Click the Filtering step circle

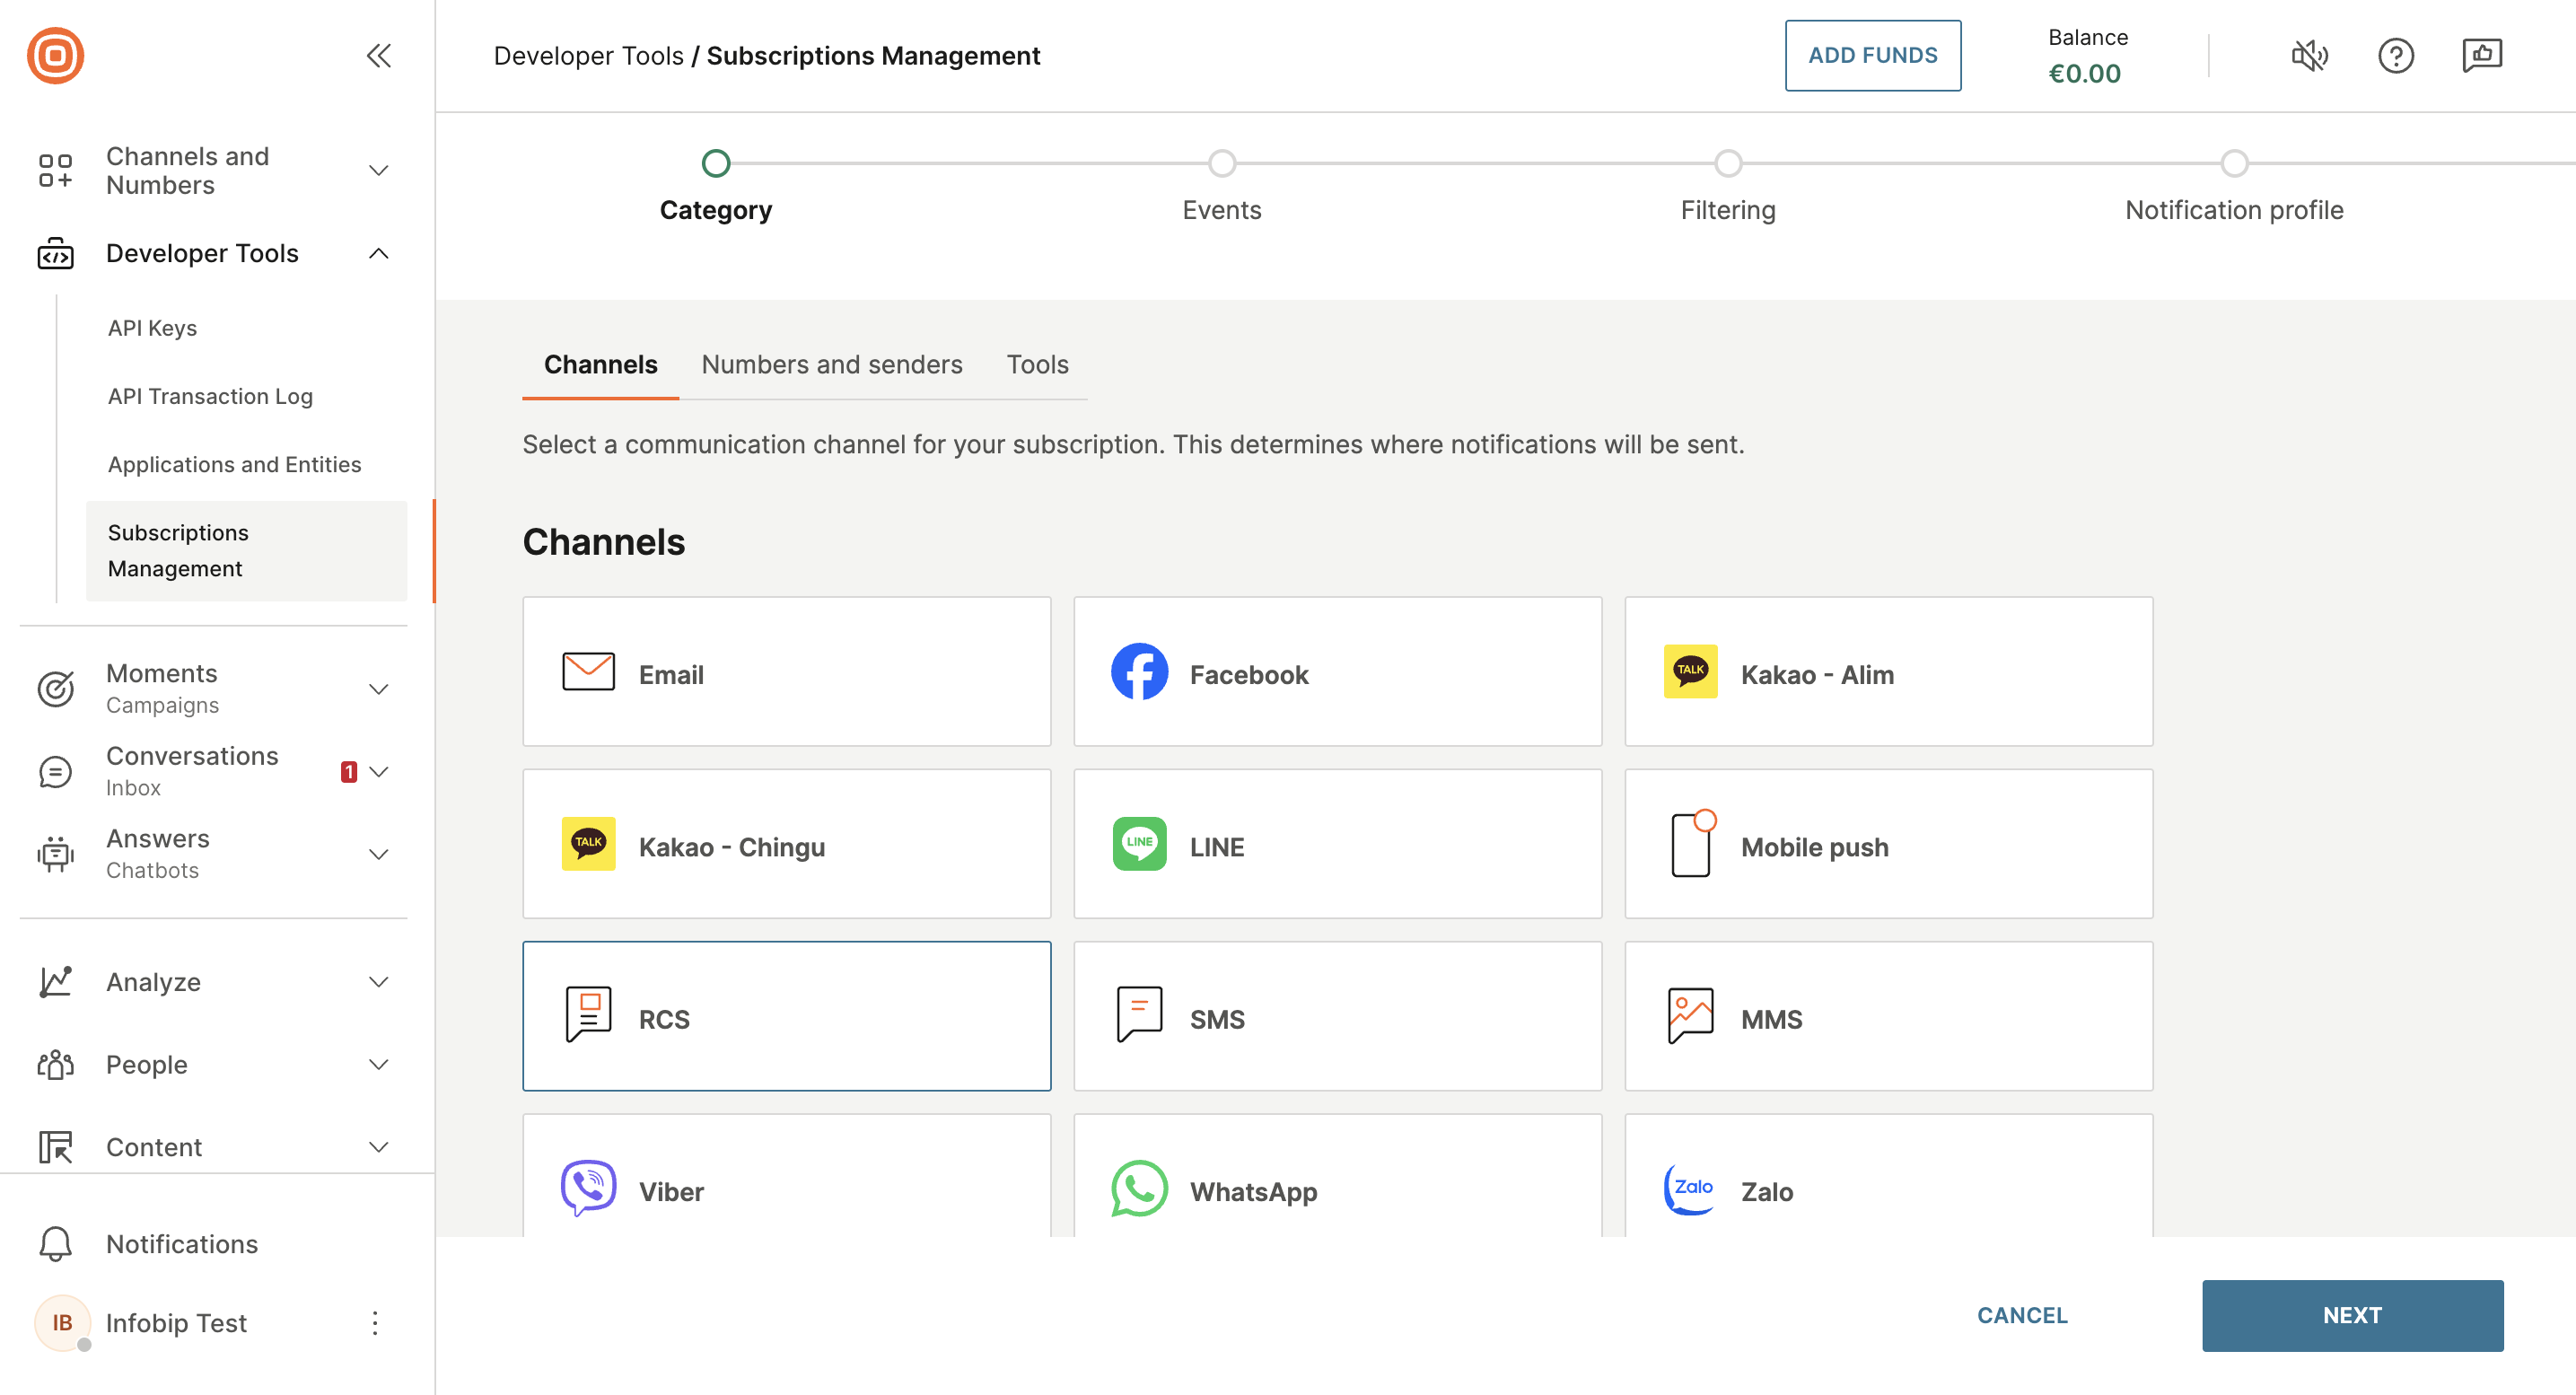coord(1728,163)
